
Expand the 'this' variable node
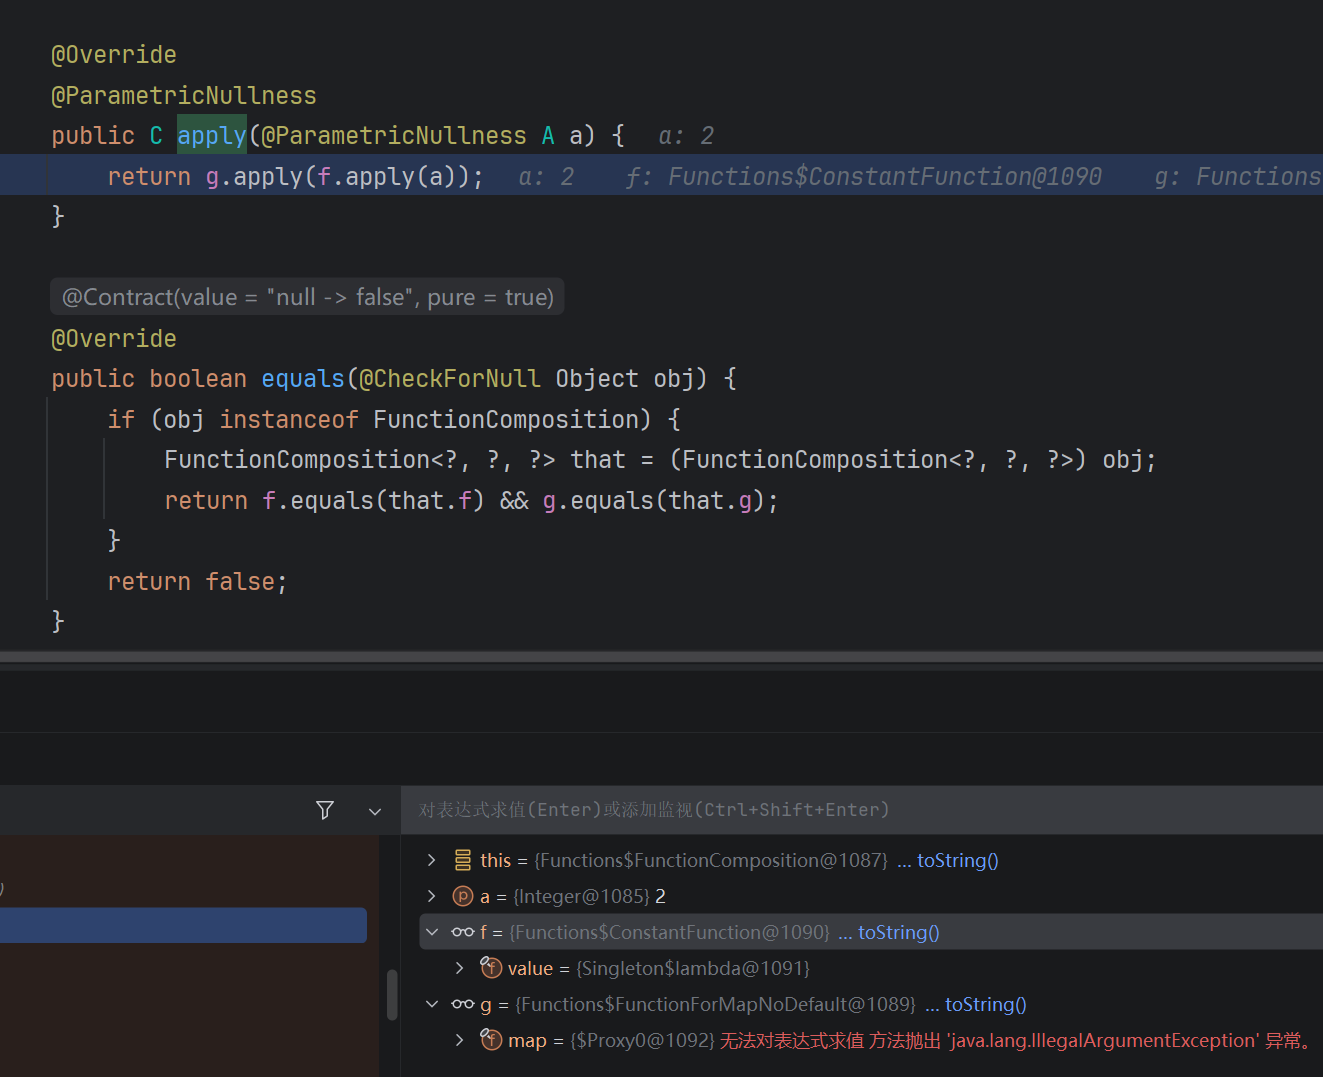431,860
